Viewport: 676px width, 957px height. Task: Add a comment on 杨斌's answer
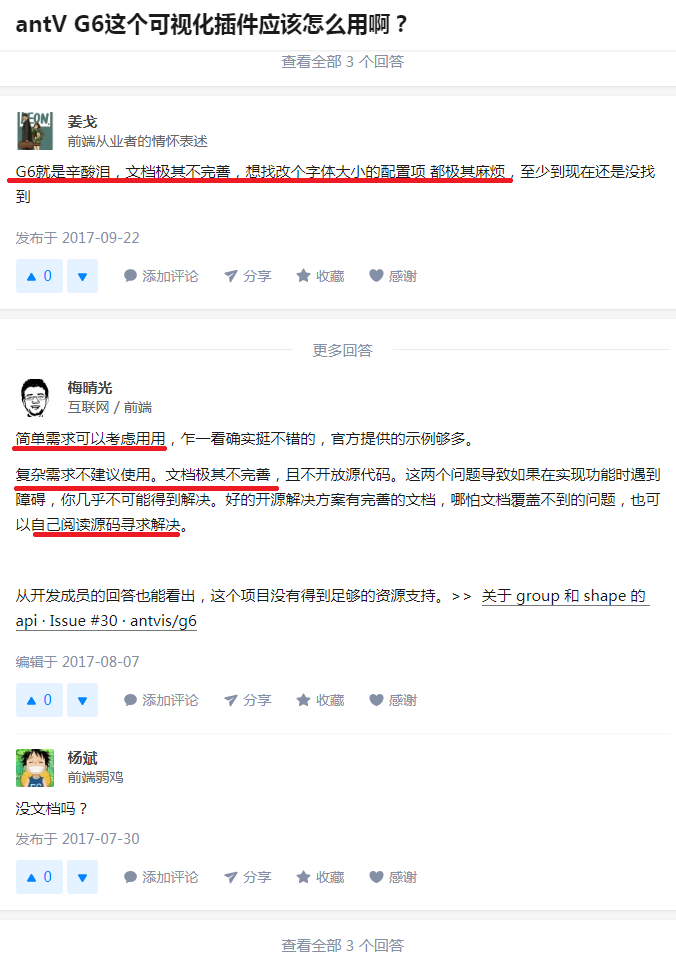point(161,877)
